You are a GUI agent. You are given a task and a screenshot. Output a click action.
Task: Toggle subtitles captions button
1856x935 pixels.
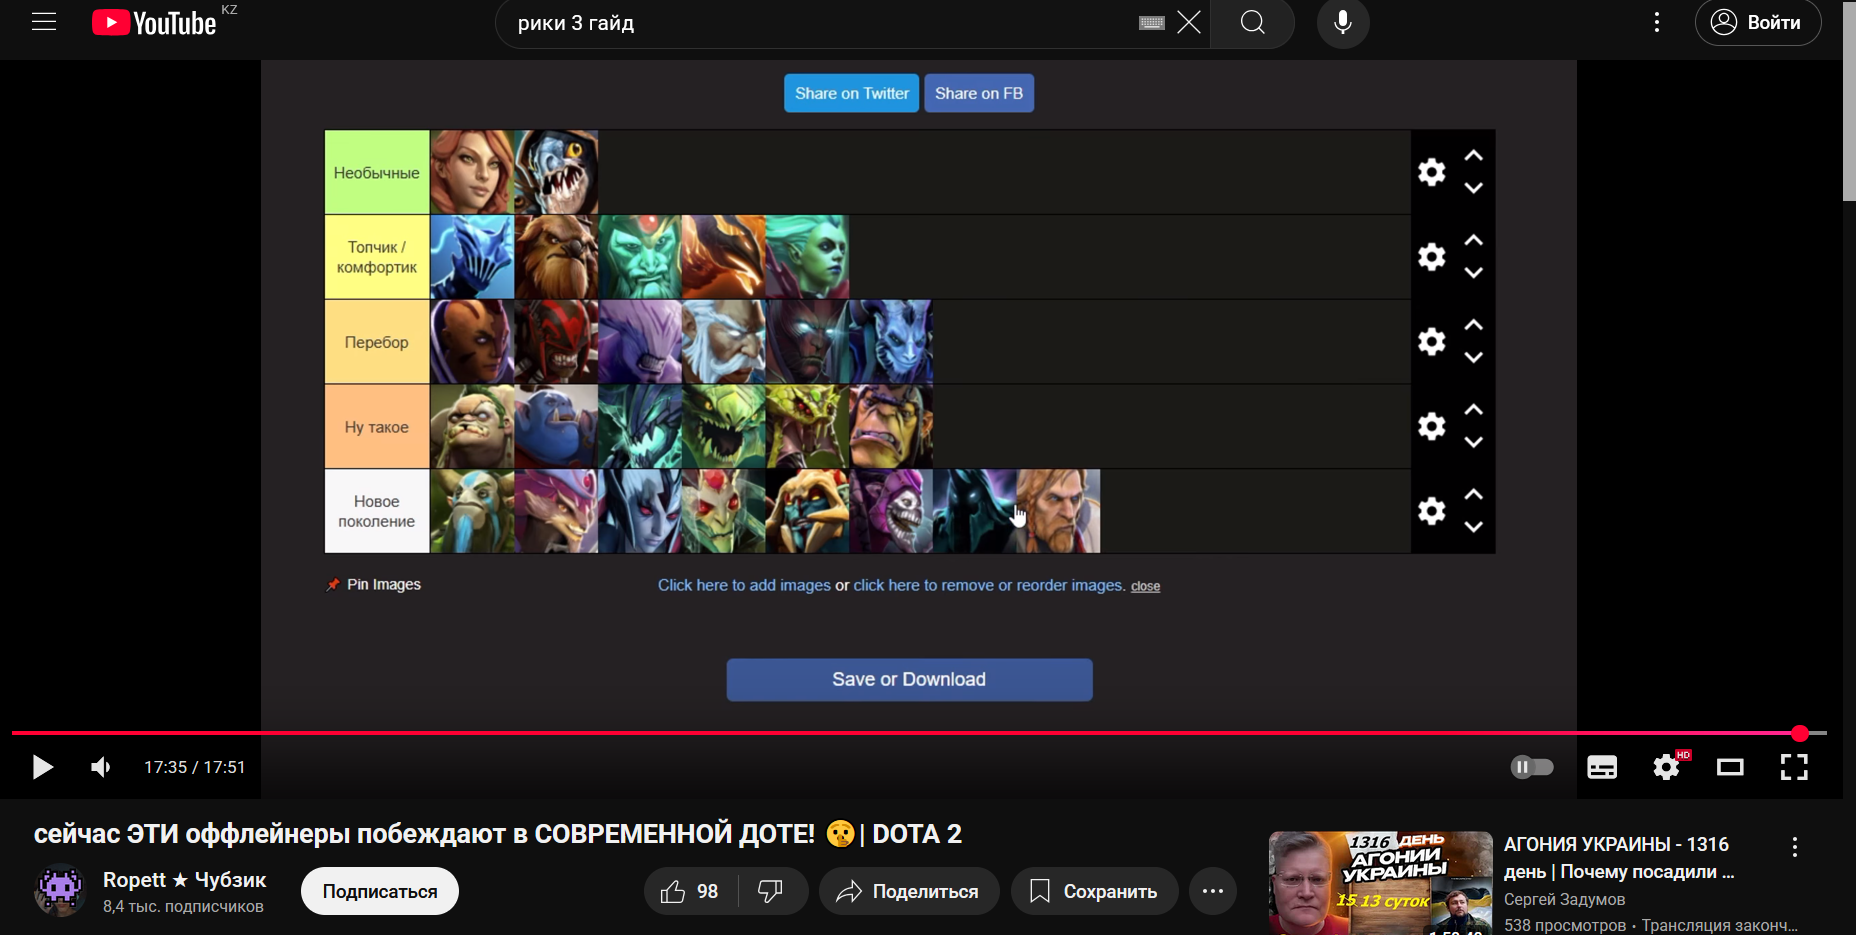[x=1602, y=767]
